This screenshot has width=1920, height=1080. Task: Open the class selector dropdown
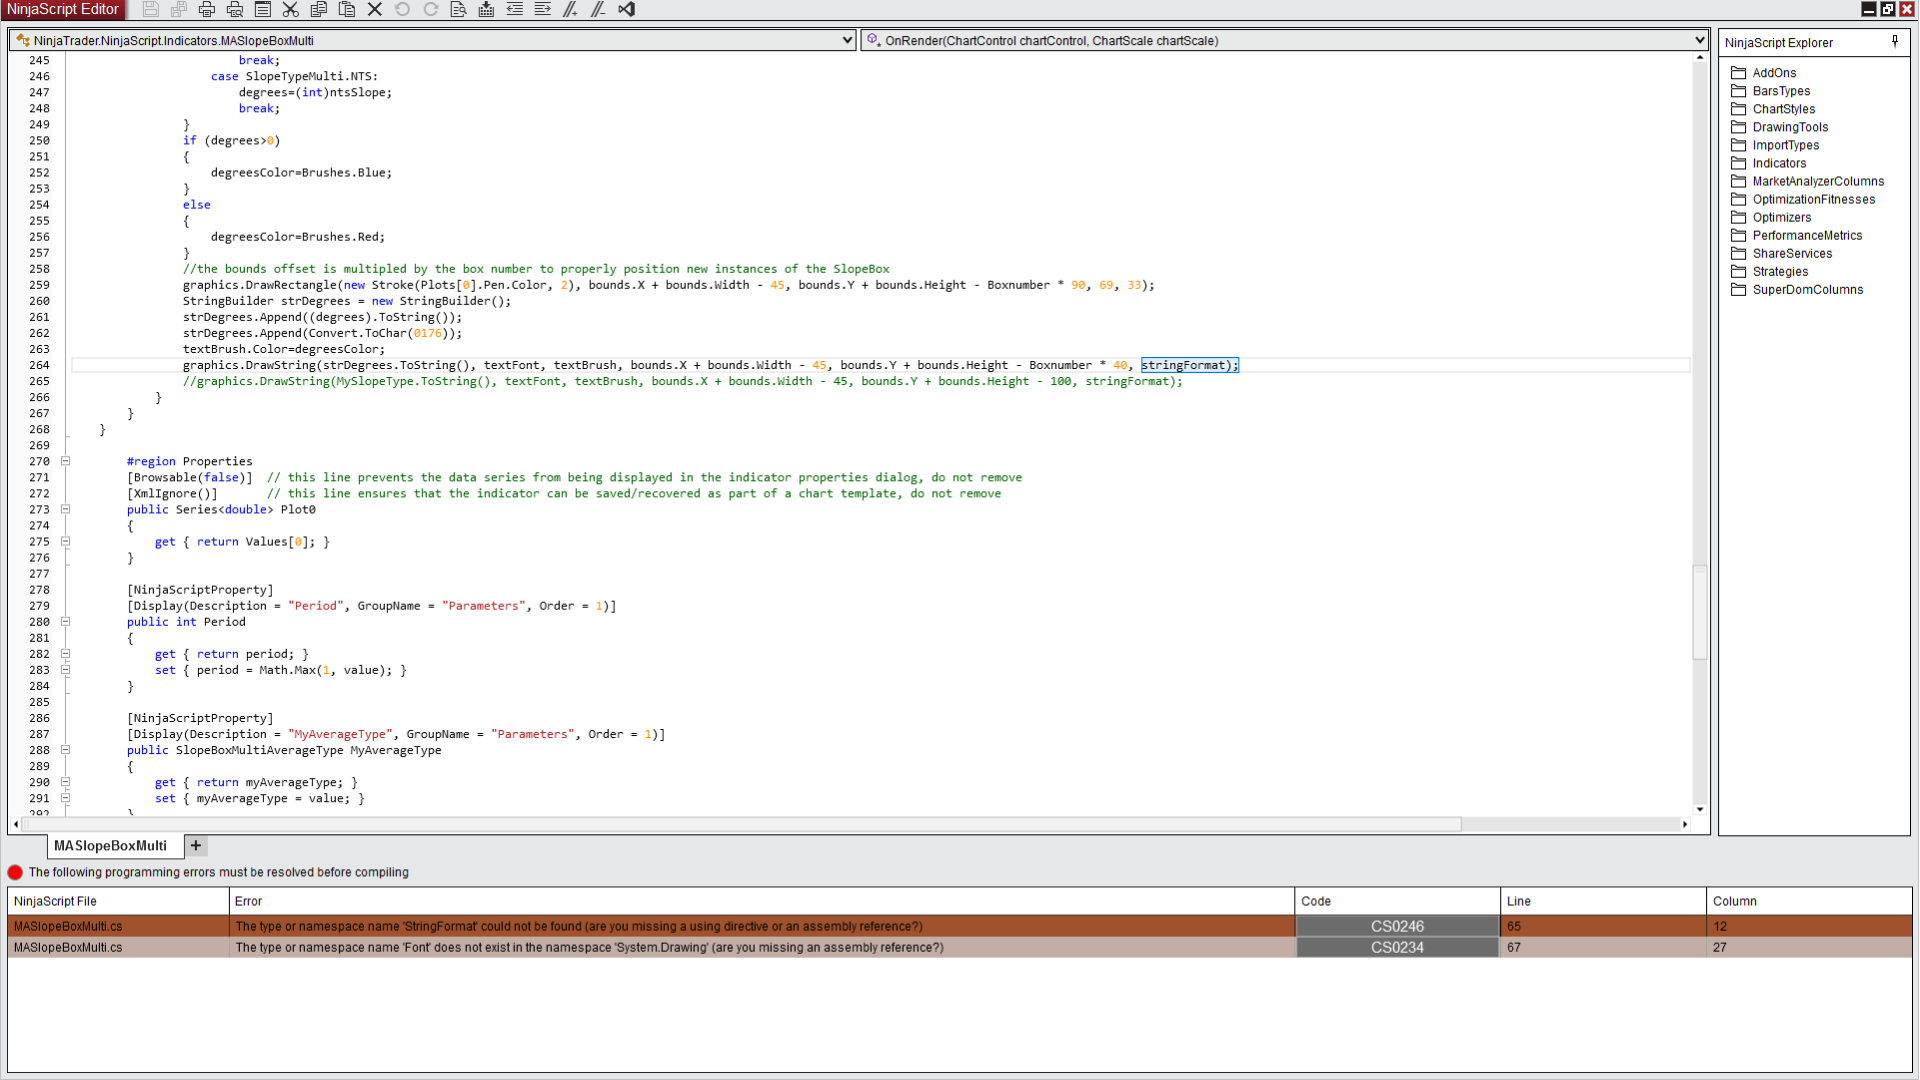point(846,40)
